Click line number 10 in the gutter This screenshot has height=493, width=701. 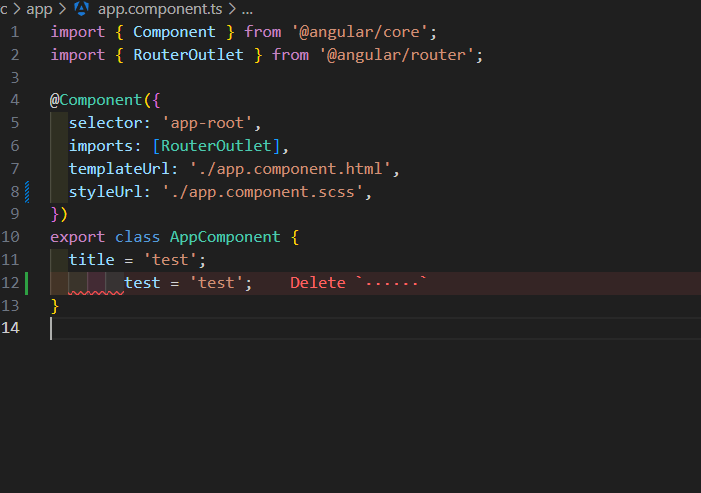click(x=10, y=236)
